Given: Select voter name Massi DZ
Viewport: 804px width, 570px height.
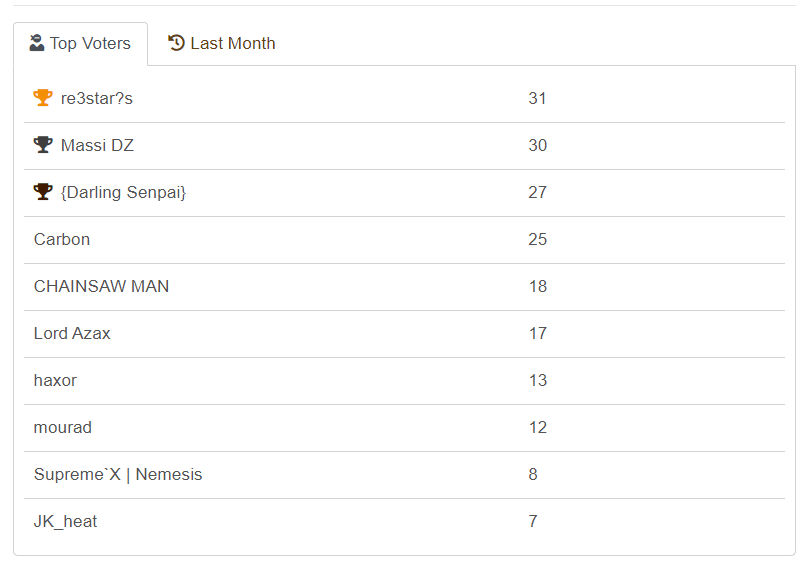Looking at the screenshot, I should pyautogui.click(x=97, y=145).
